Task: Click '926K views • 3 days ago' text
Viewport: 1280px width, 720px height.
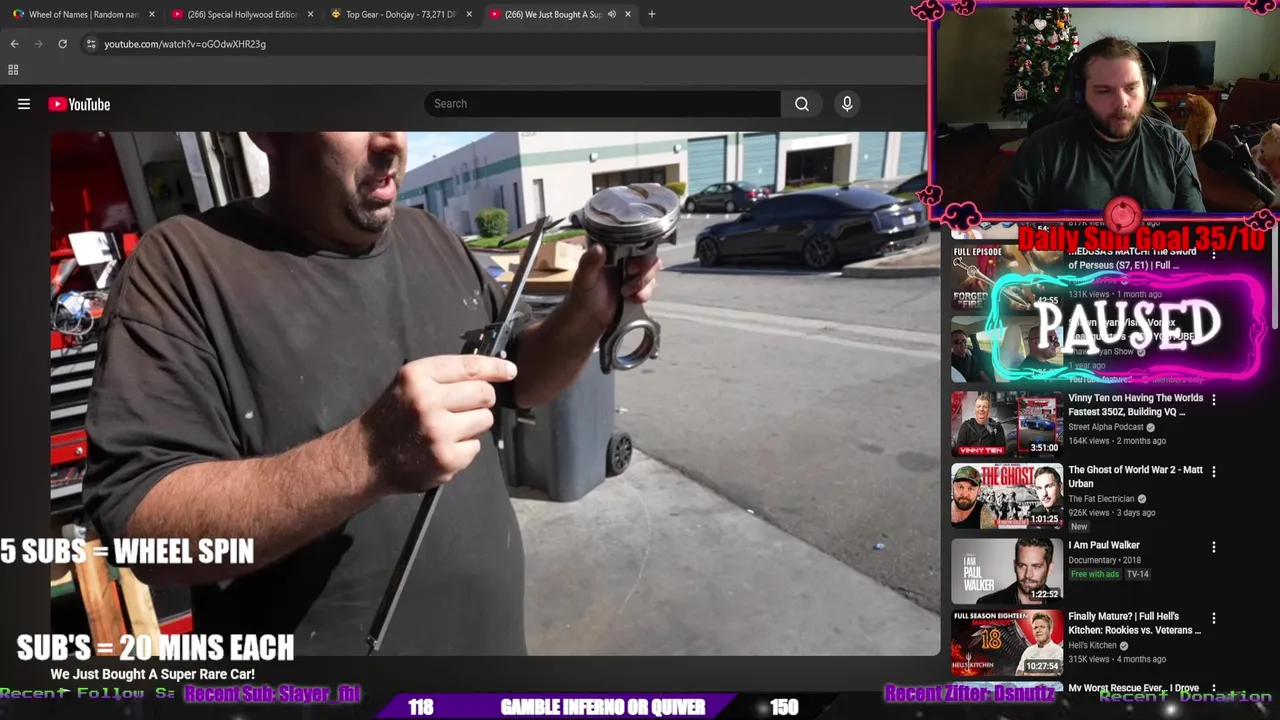Action: [1112, 513]
